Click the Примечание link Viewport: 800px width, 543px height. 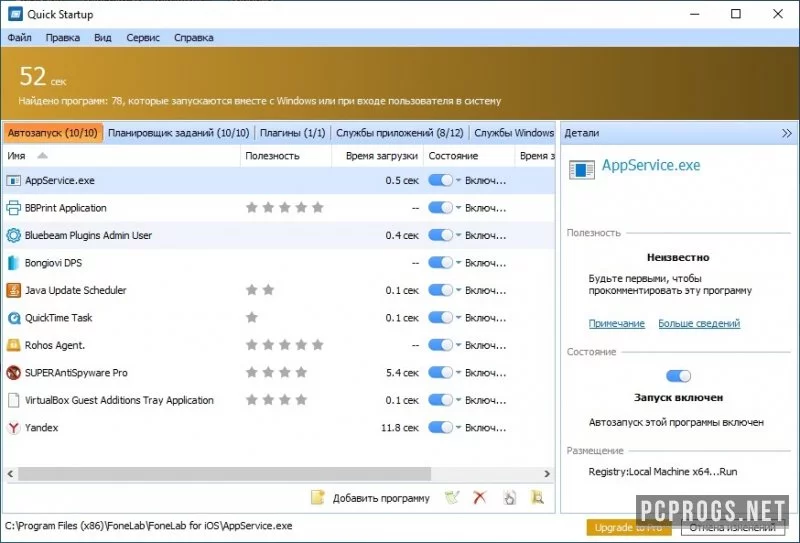[616, 324]
